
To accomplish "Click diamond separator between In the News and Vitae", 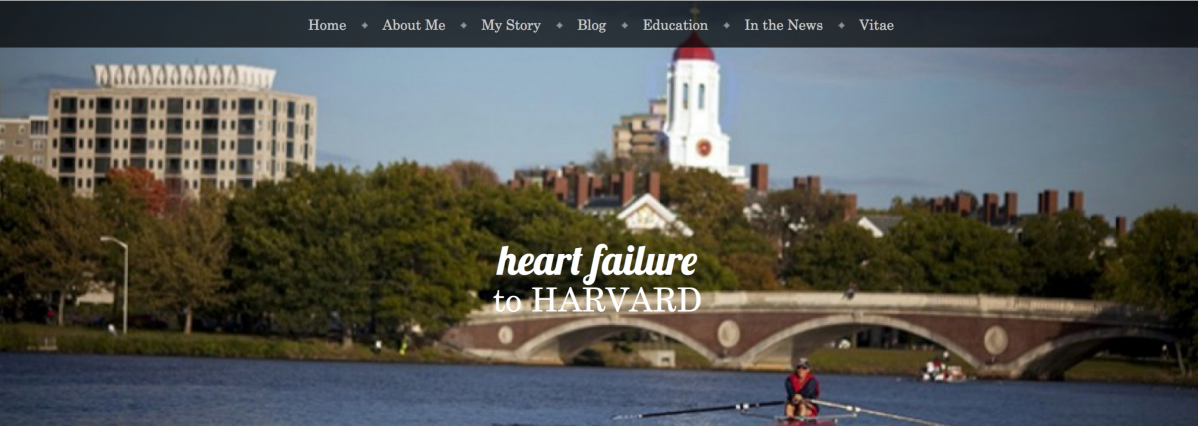I will point(841,25).
